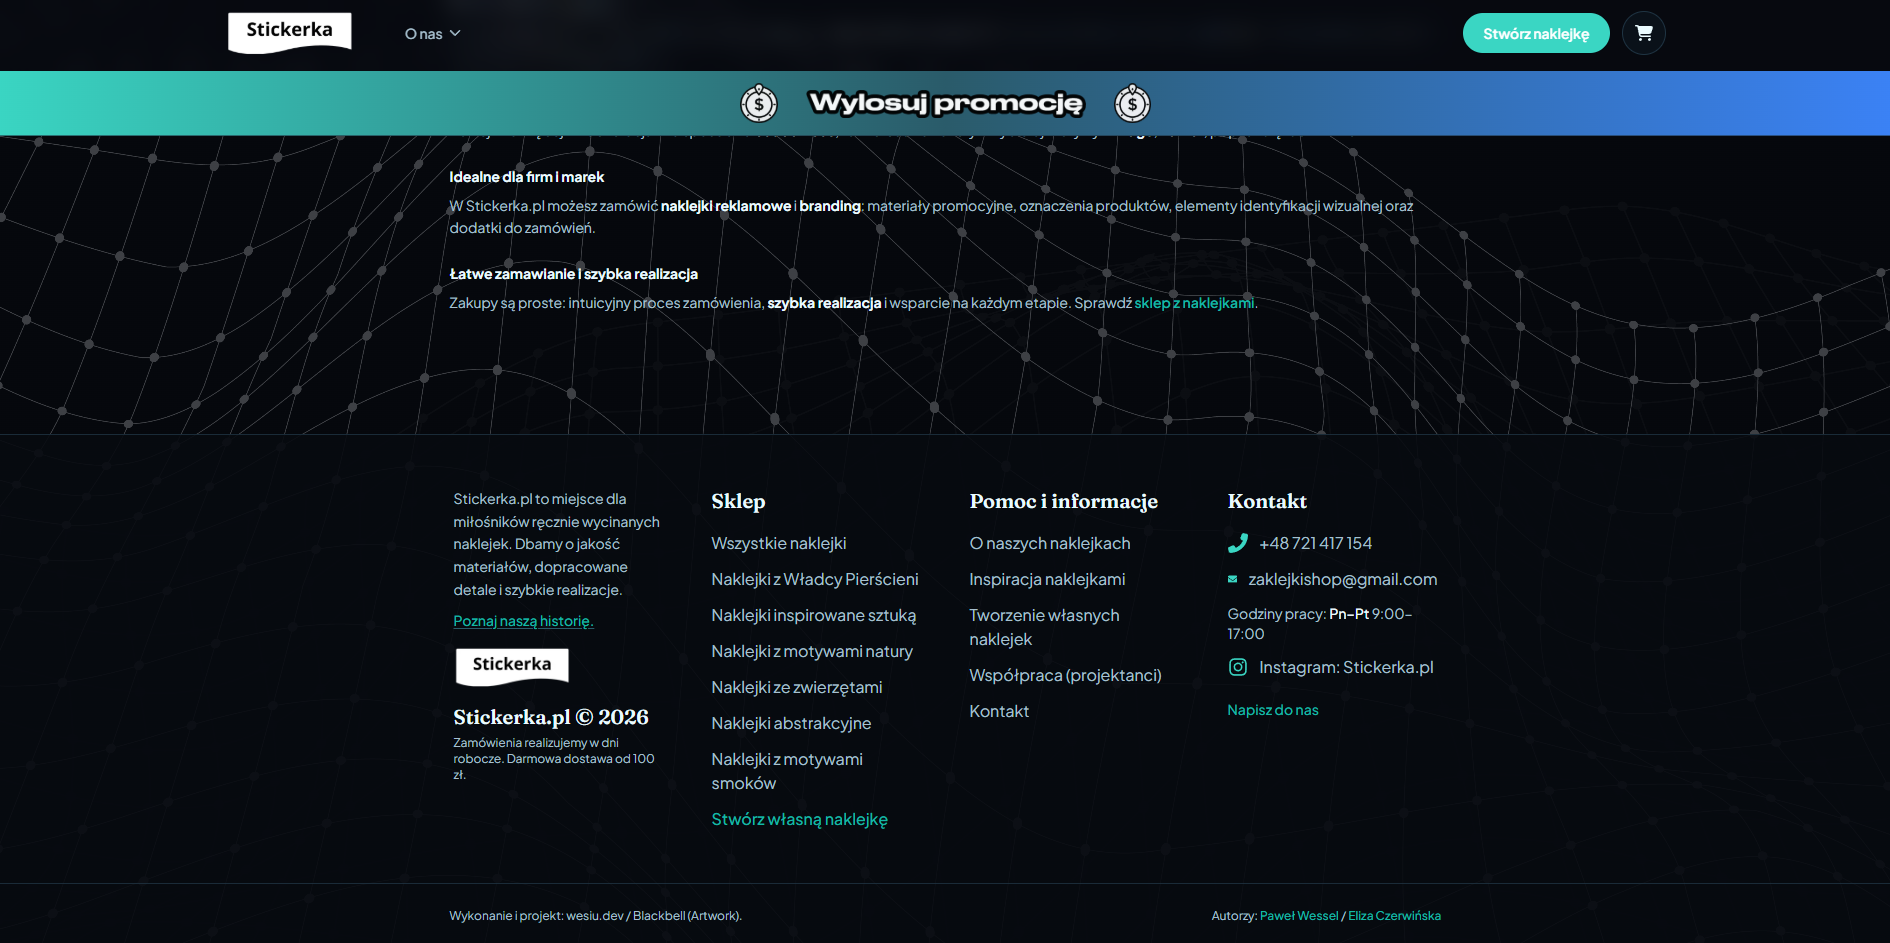Click the Stickerka logo in header
Viewport: 1890px width, 943px height.
click(290, 32)
